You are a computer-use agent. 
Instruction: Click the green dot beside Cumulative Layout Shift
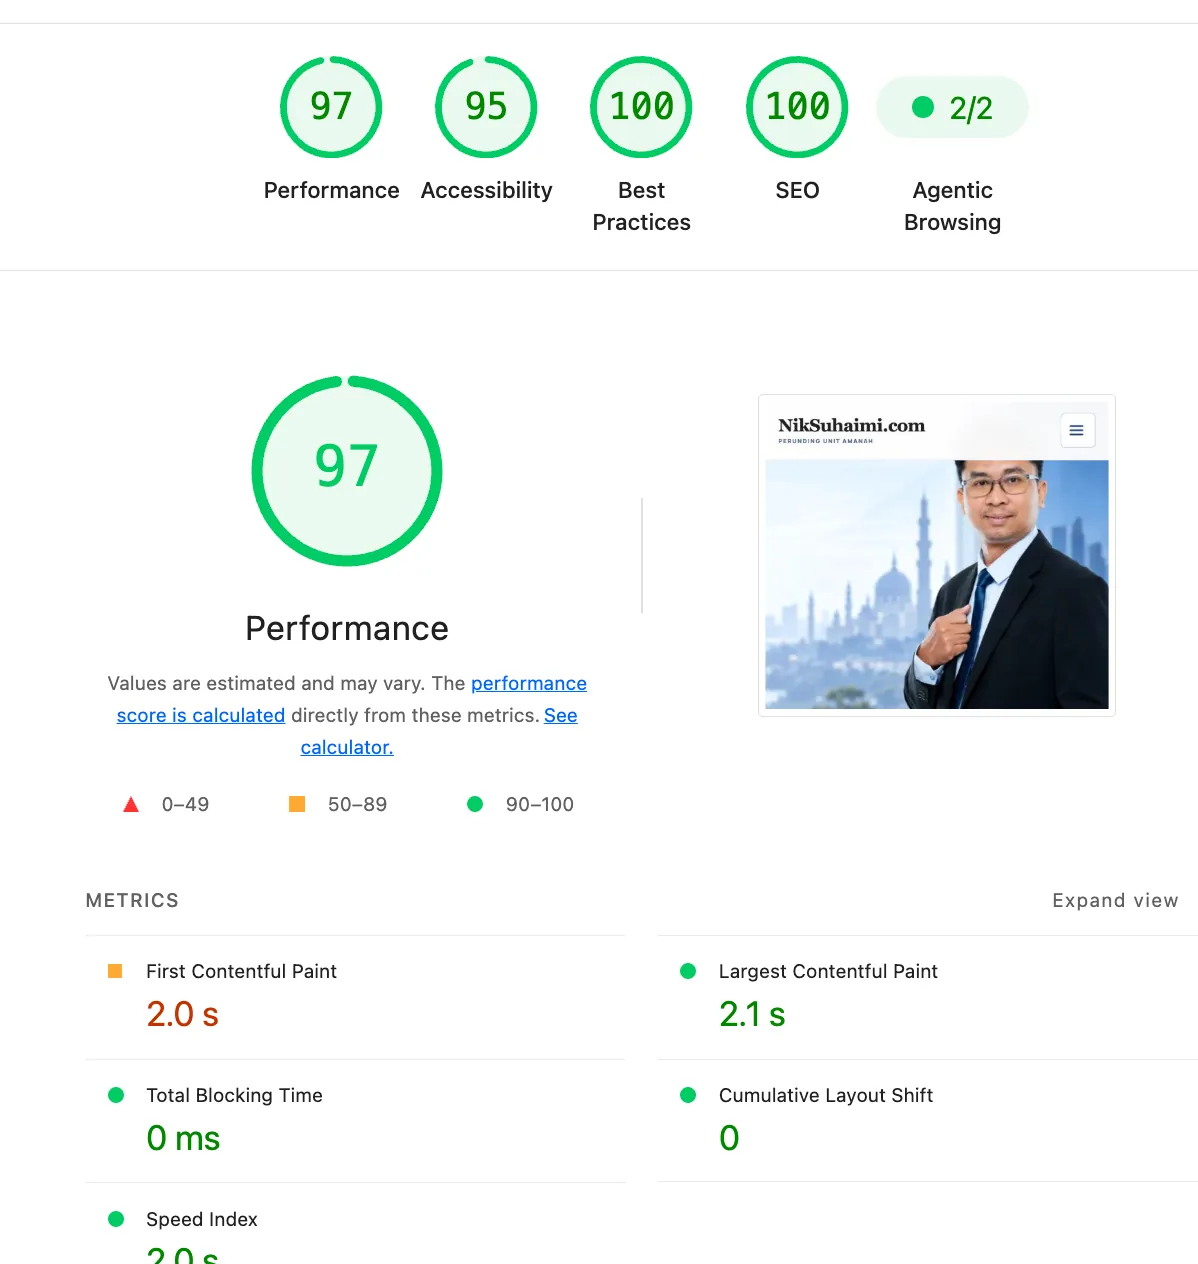tap(688, 1095)
